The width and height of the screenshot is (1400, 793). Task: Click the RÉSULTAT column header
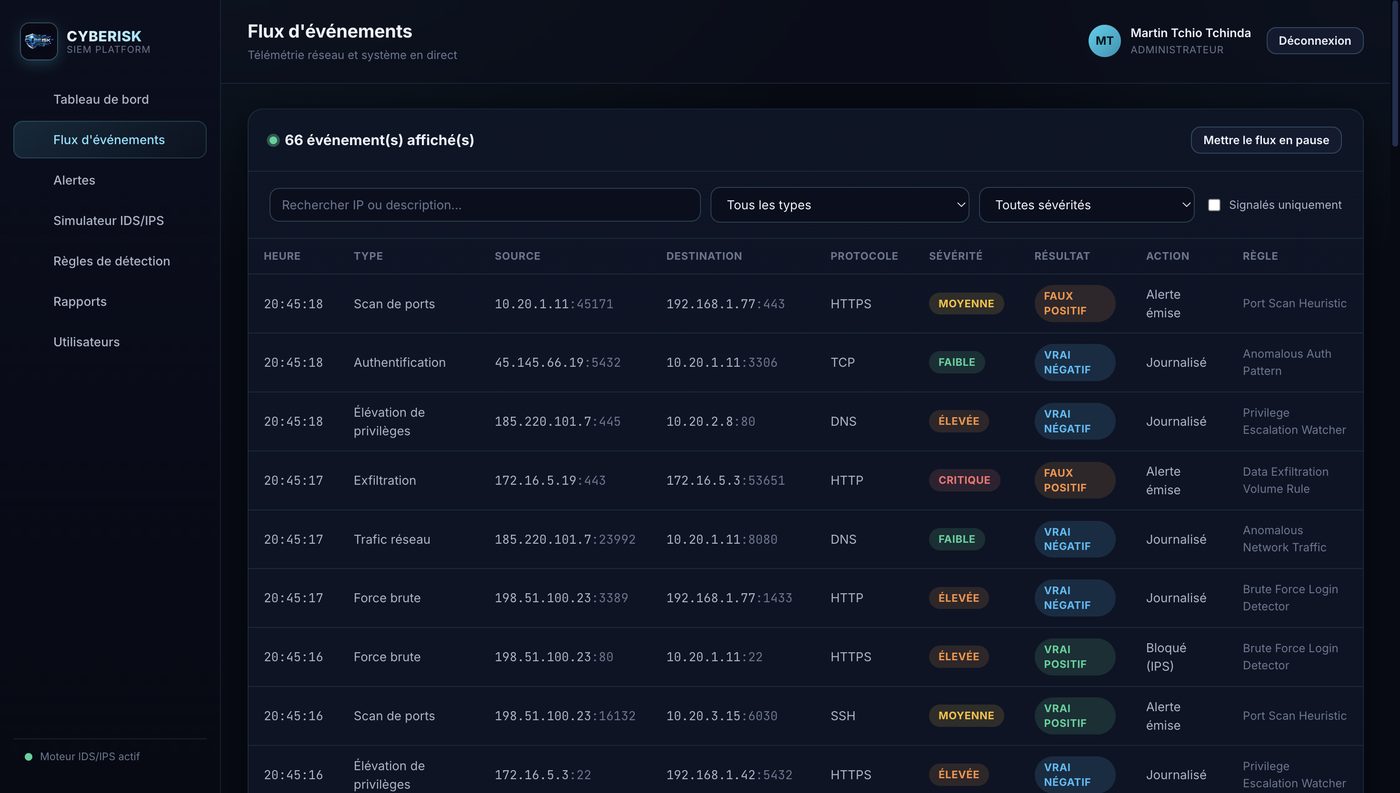point(1062,256)
